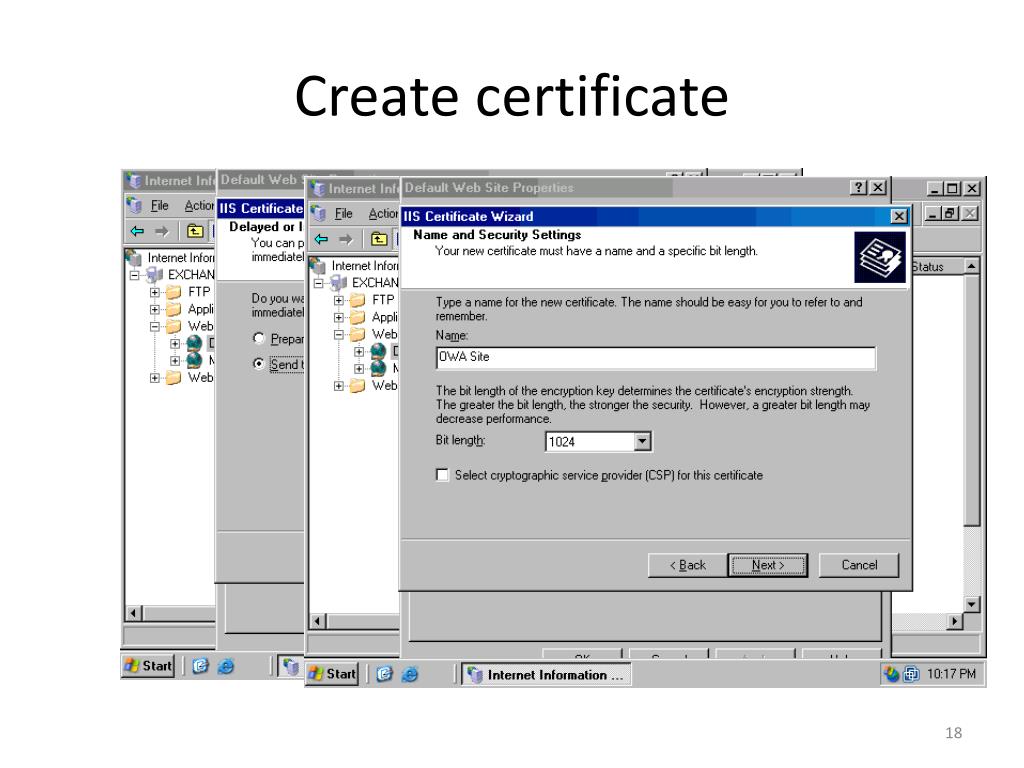Click the certificate wizard icon in the dialog header
Screen dimensions: 1024x768
[x=880, y=258]
